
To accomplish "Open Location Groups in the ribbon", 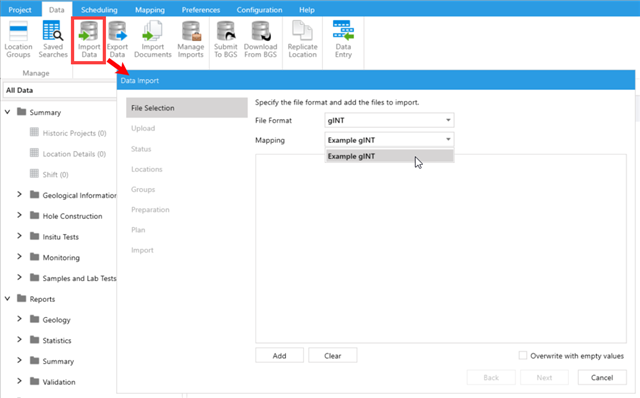I will (x=18, y=40).
